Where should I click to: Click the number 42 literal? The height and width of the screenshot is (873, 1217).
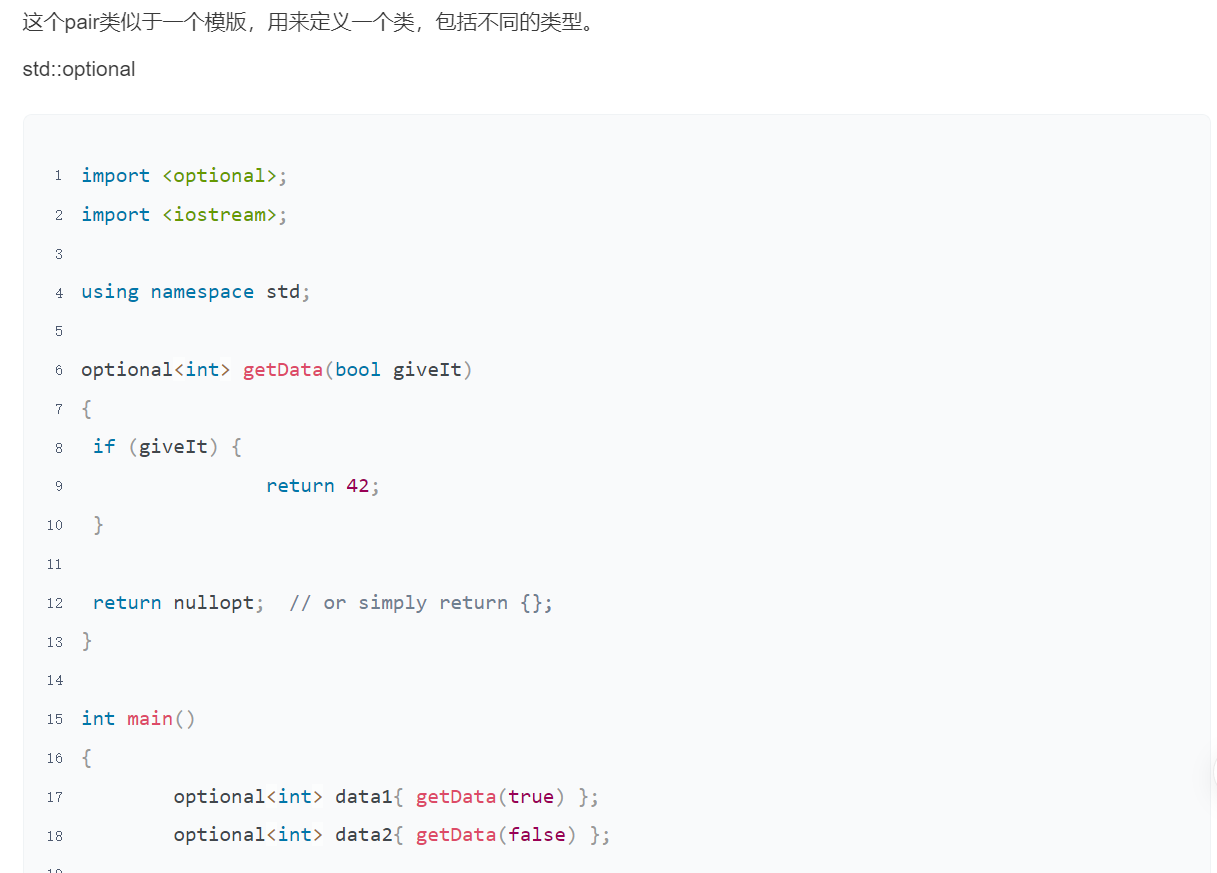click(x=357, y=486)
